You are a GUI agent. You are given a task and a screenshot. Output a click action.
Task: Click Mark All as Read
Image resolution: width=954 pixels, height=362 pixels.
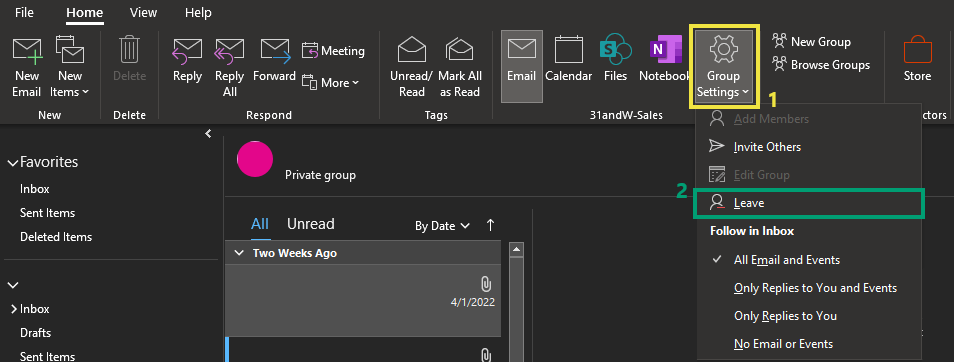460,67
